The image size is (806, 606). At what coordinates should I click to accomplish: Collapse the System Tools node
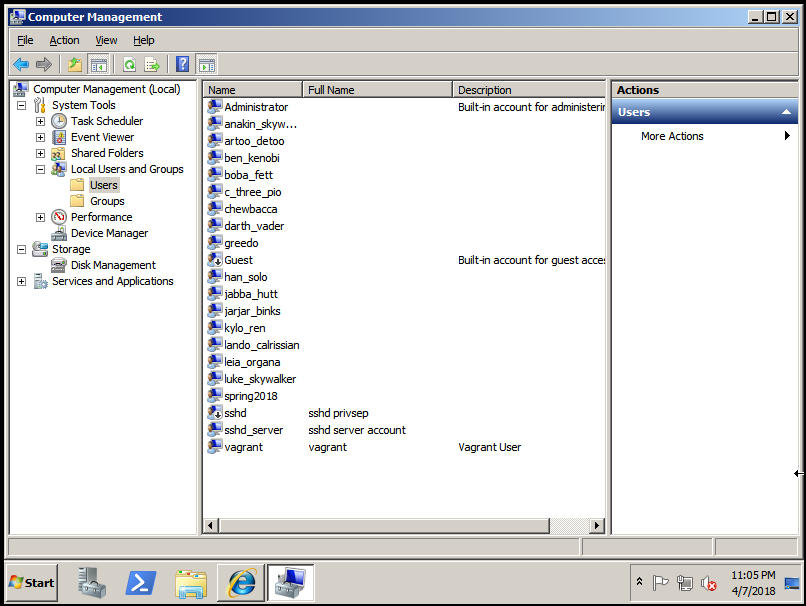click(22, 105)
